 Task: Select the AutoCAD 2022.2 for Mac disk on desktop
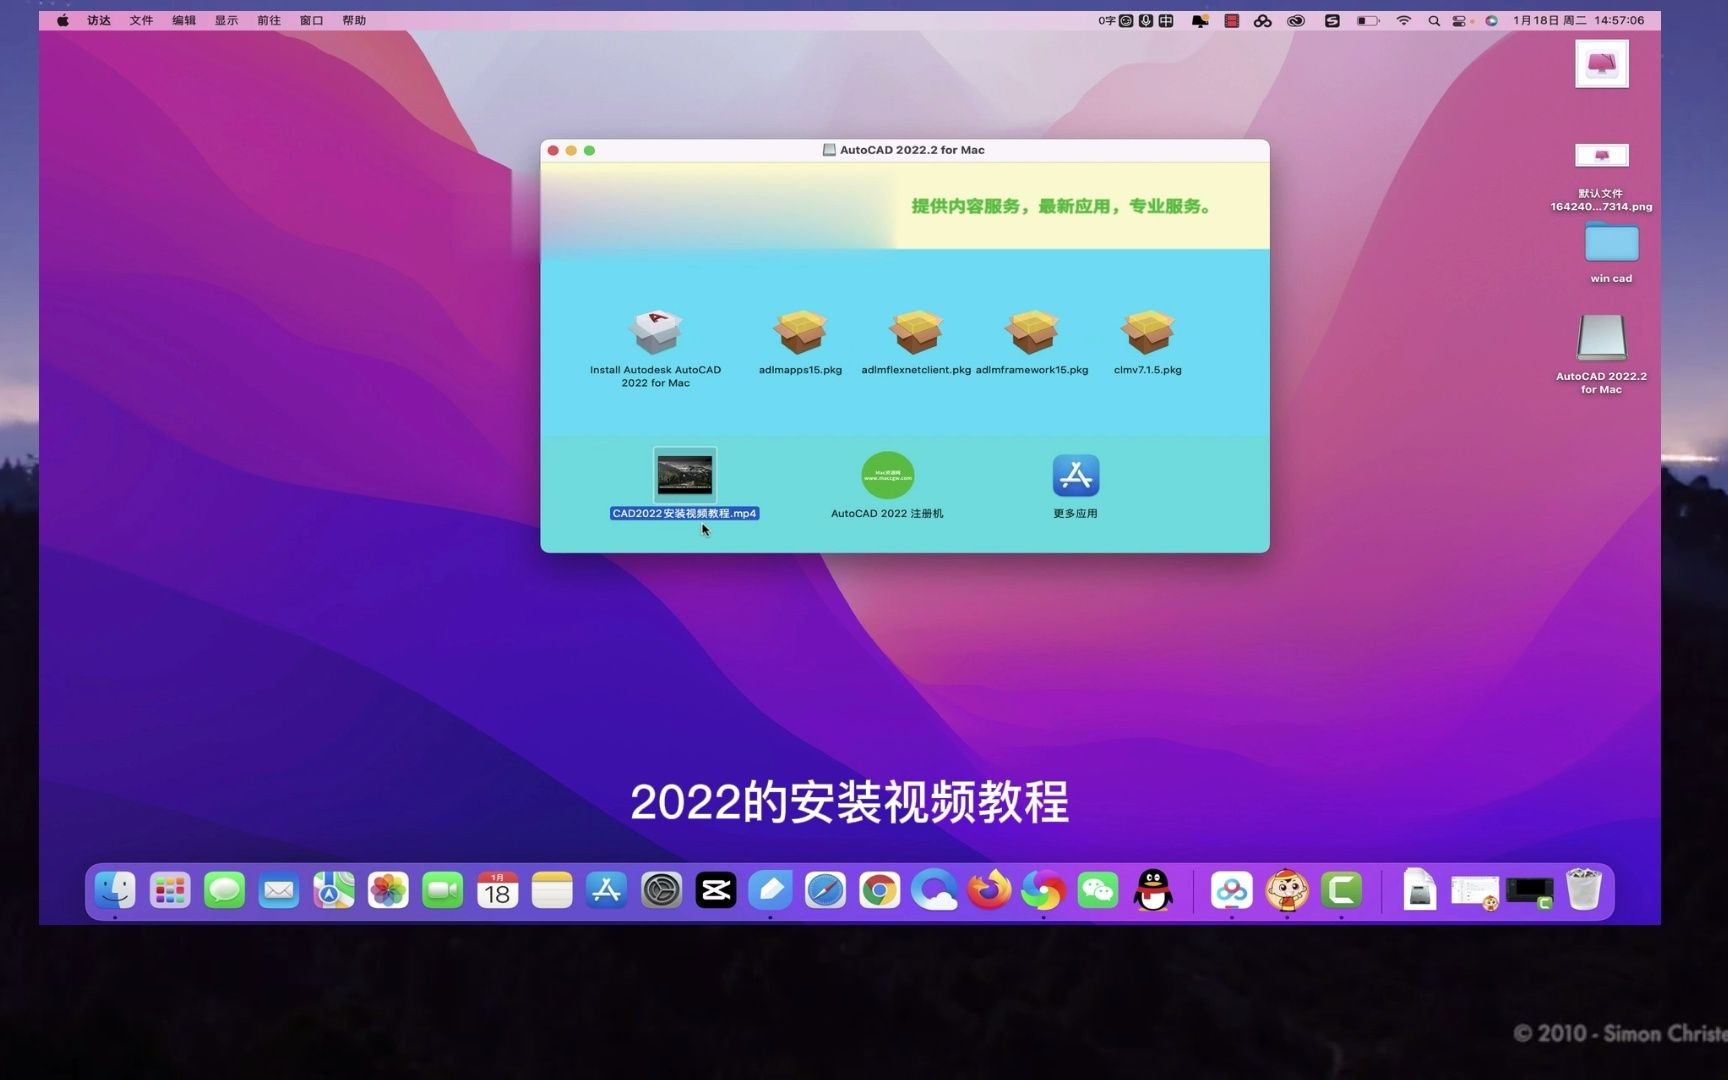[1601, 339]
